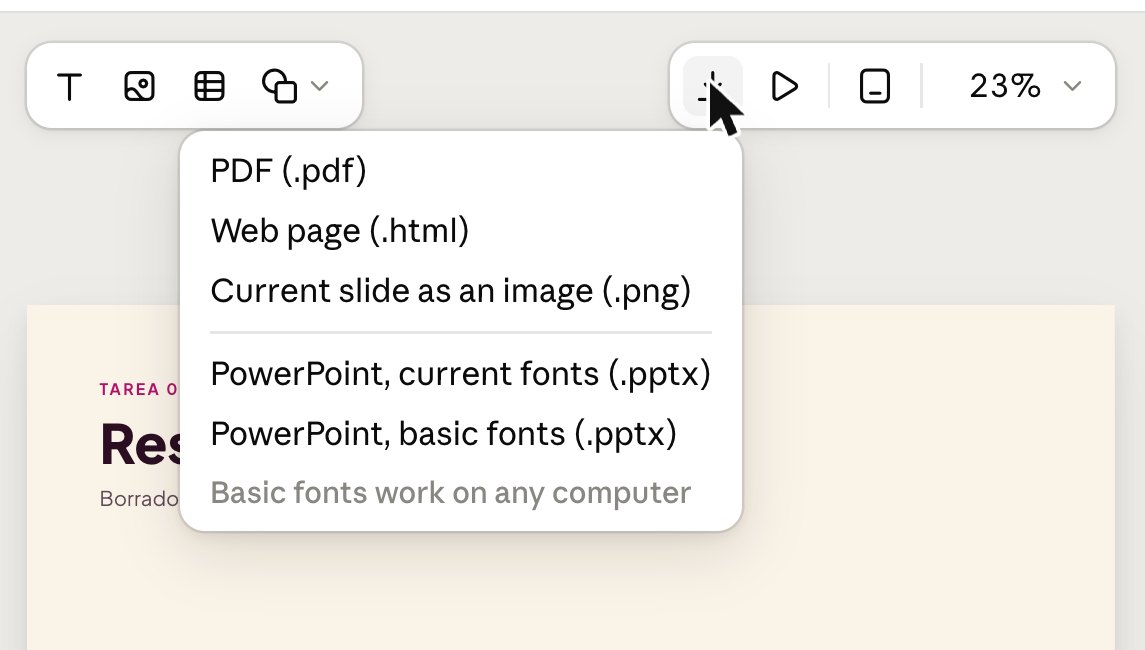Select the 'Borrado' subtitle text on slide
This screenshot has height=650, width=1145.
[x=139, y=499]
